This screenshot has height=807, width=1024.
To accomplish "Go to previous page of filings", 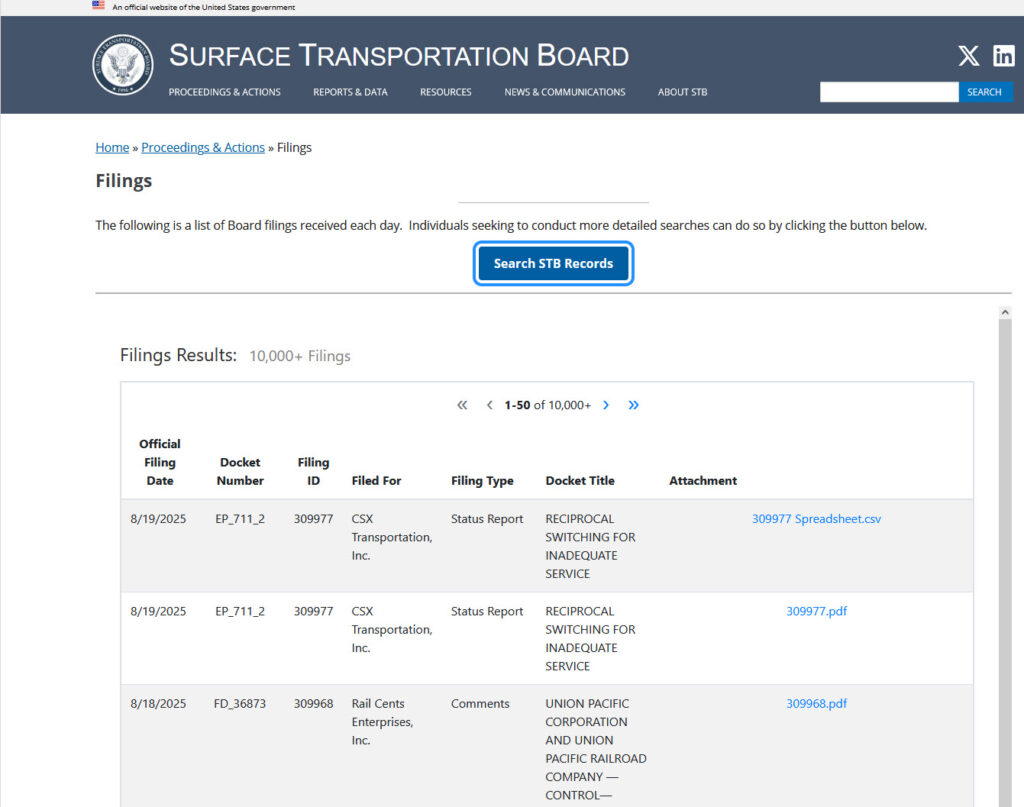I will [x=489, y=405].
